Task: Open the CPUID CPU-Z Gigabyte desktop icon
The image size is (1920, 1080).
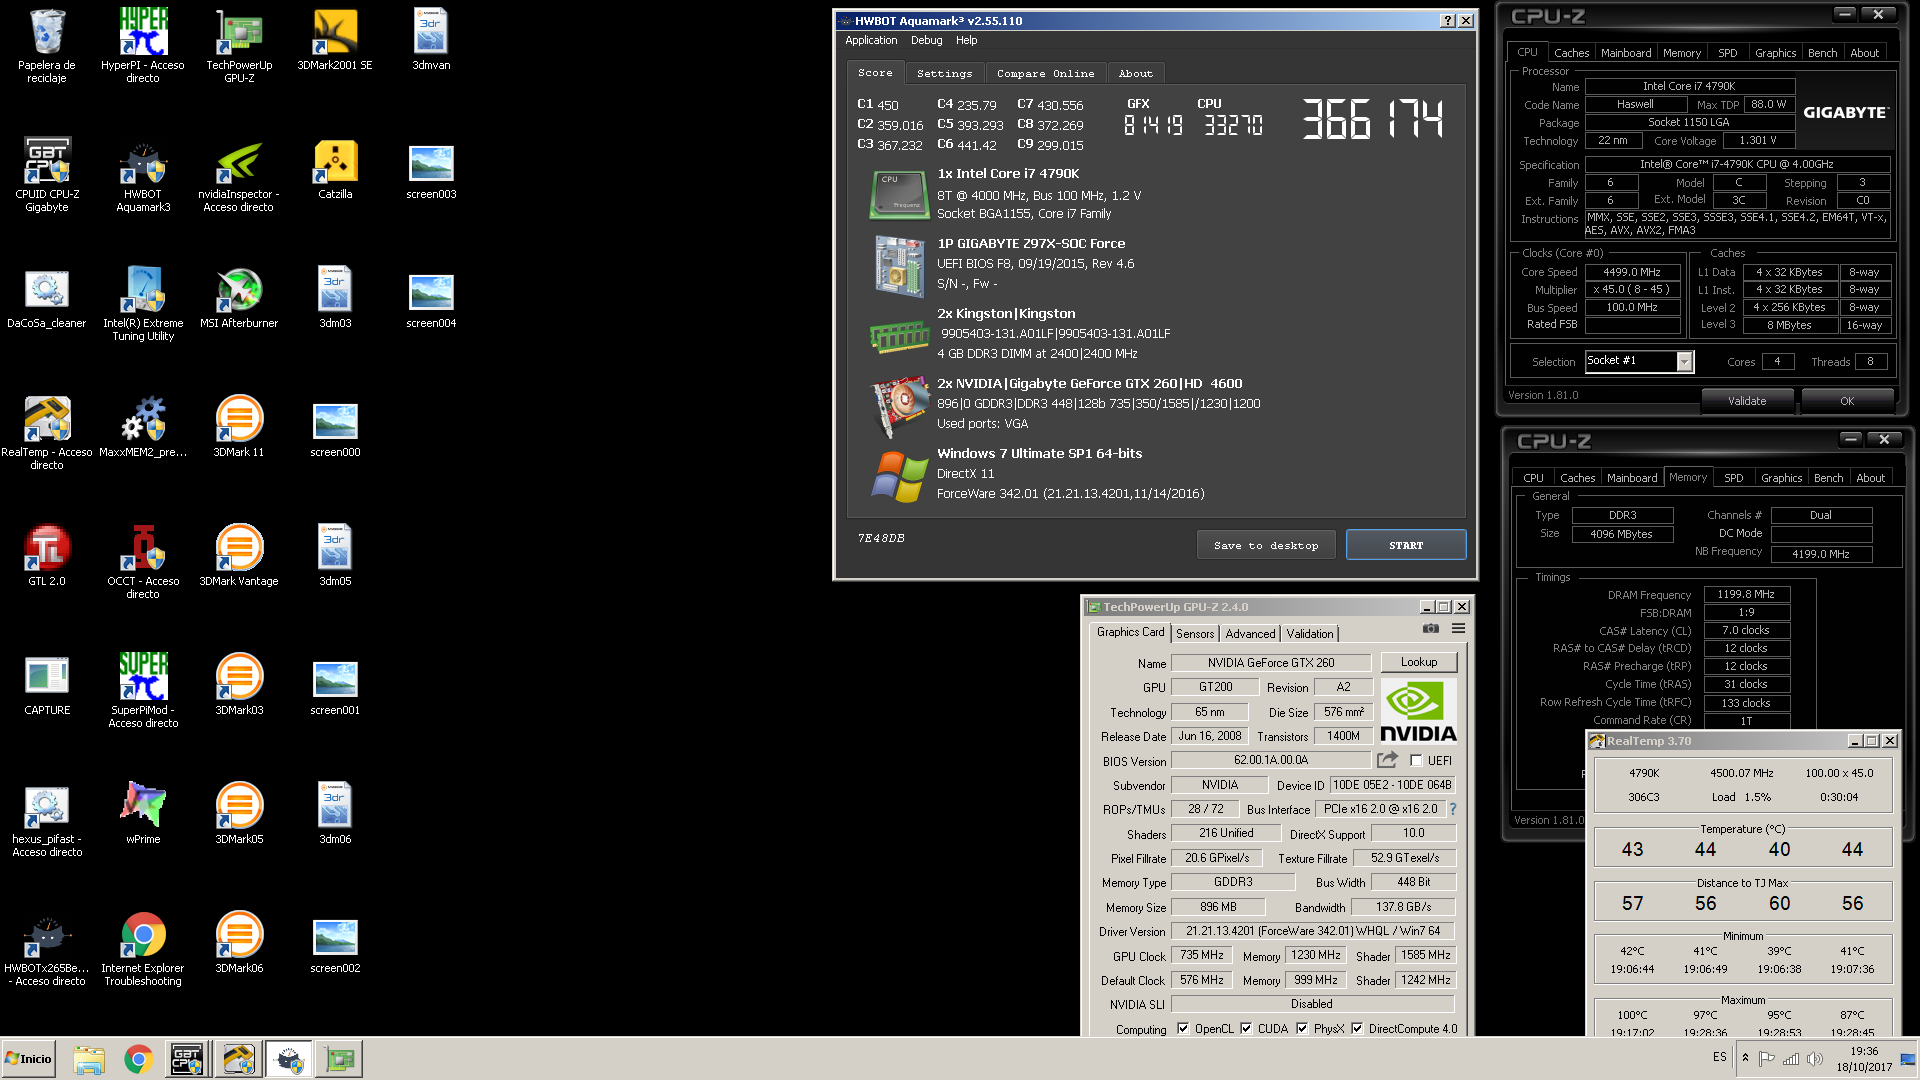Action: (x=47, y=174)
